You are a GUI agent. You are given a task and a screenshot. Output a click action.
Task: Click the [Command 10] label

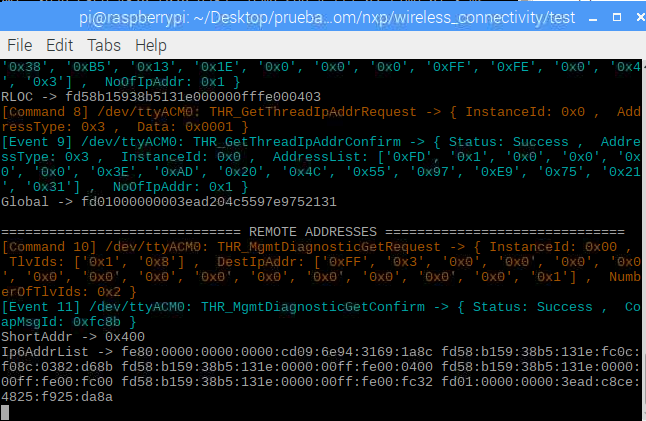(x=49, y=247)
